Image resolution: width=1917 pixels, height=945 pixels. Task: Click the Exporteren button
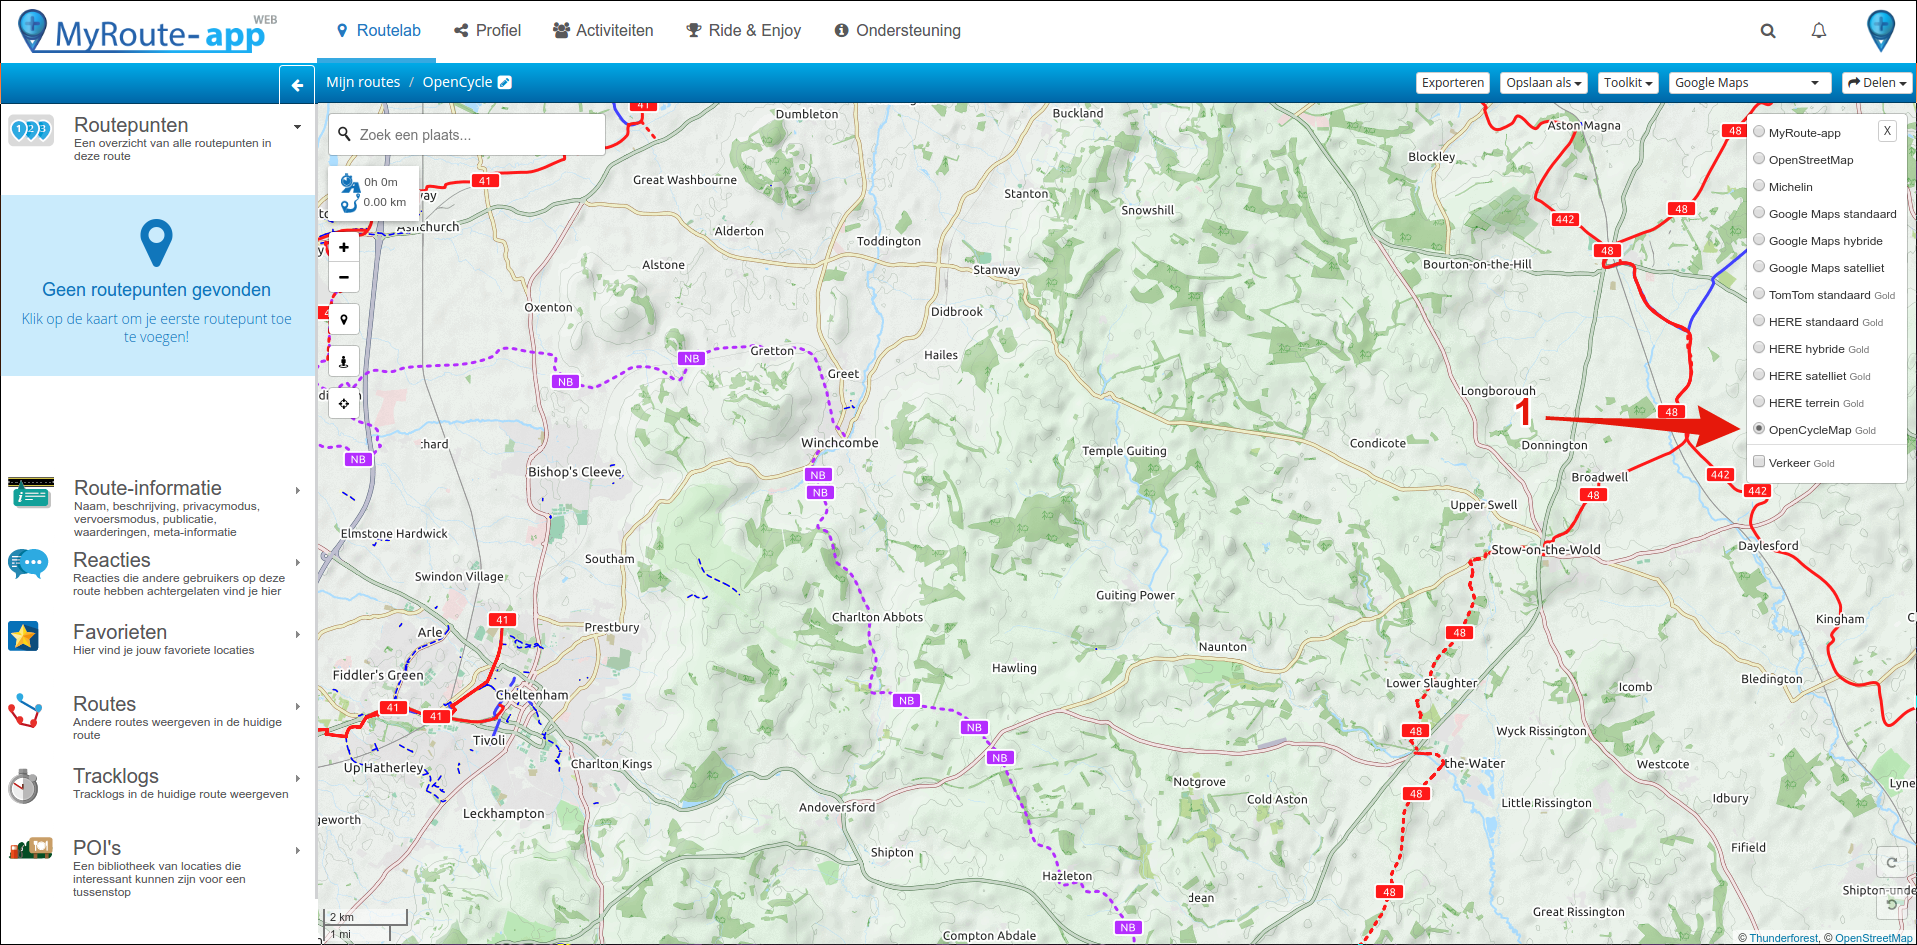pos(1453,83)
